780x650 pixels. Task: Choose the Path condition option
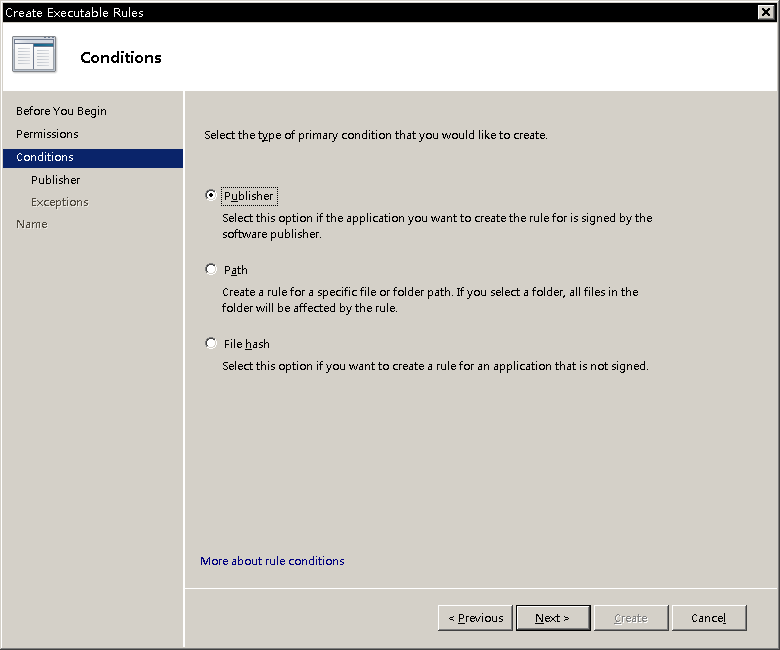coord(211,269)
